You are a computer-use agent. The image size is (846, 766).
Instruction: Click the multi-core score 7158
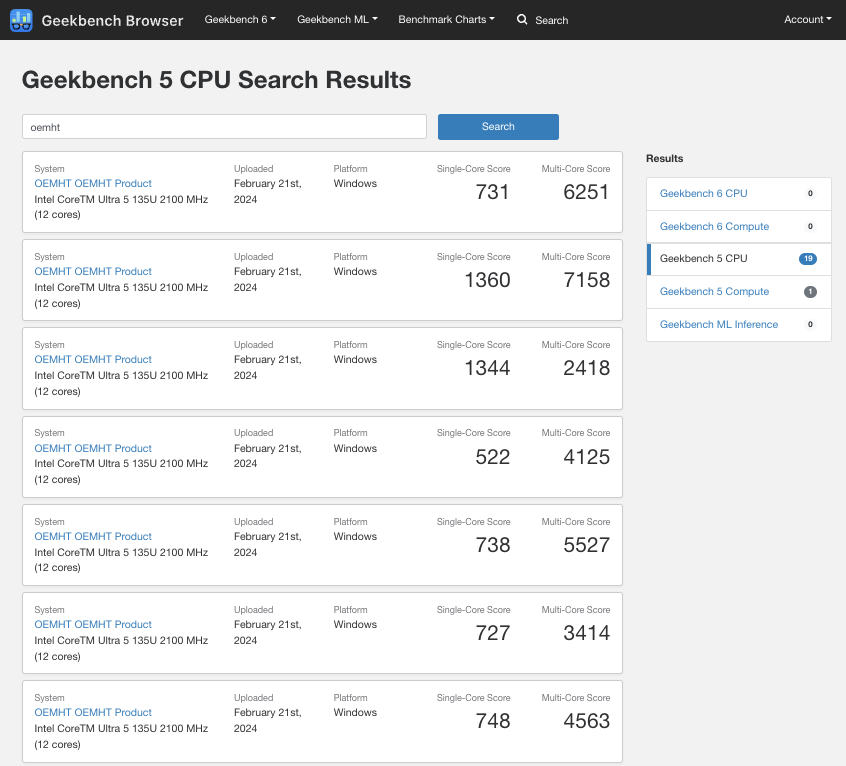(586, 280)
